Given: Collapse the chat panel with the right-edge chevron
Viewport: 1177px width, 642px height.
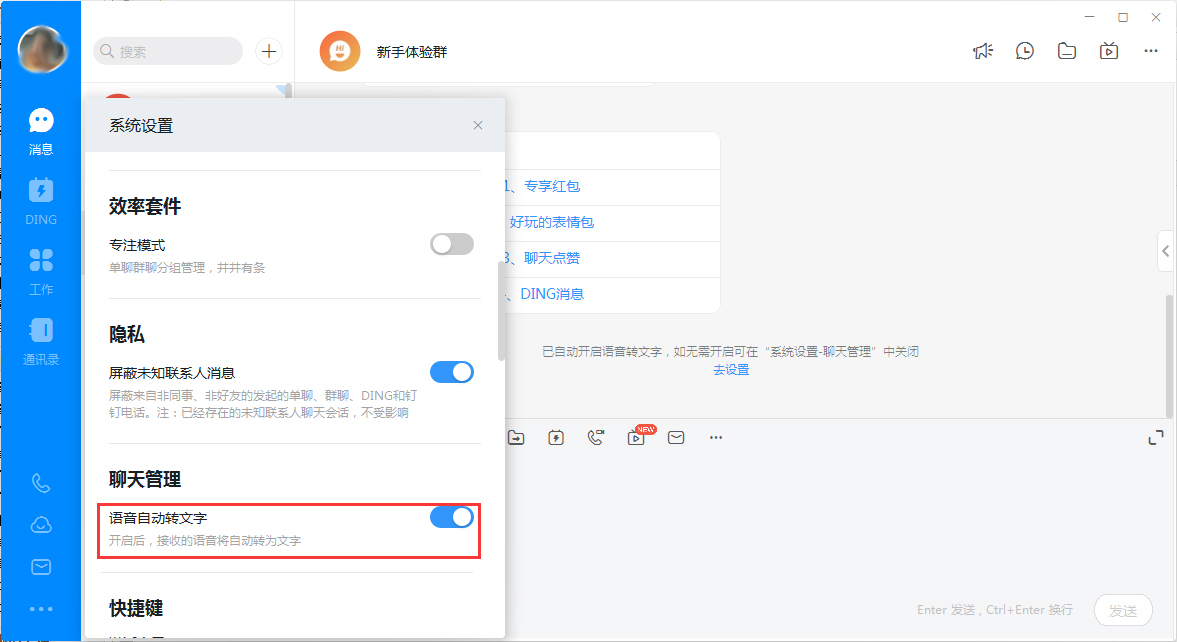Looking at the screenshot, I should 1166,251.
